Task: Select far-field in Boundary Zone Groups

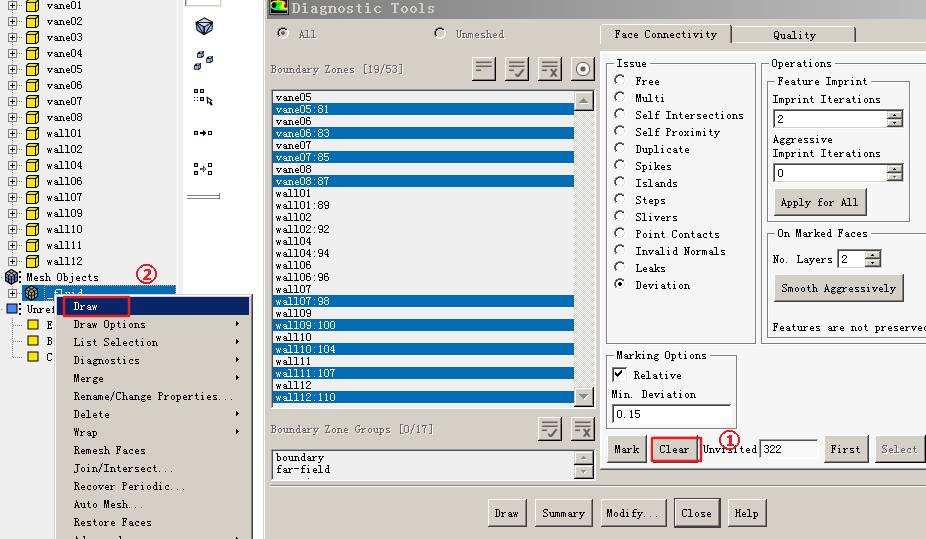Action: tap(423, 469)
